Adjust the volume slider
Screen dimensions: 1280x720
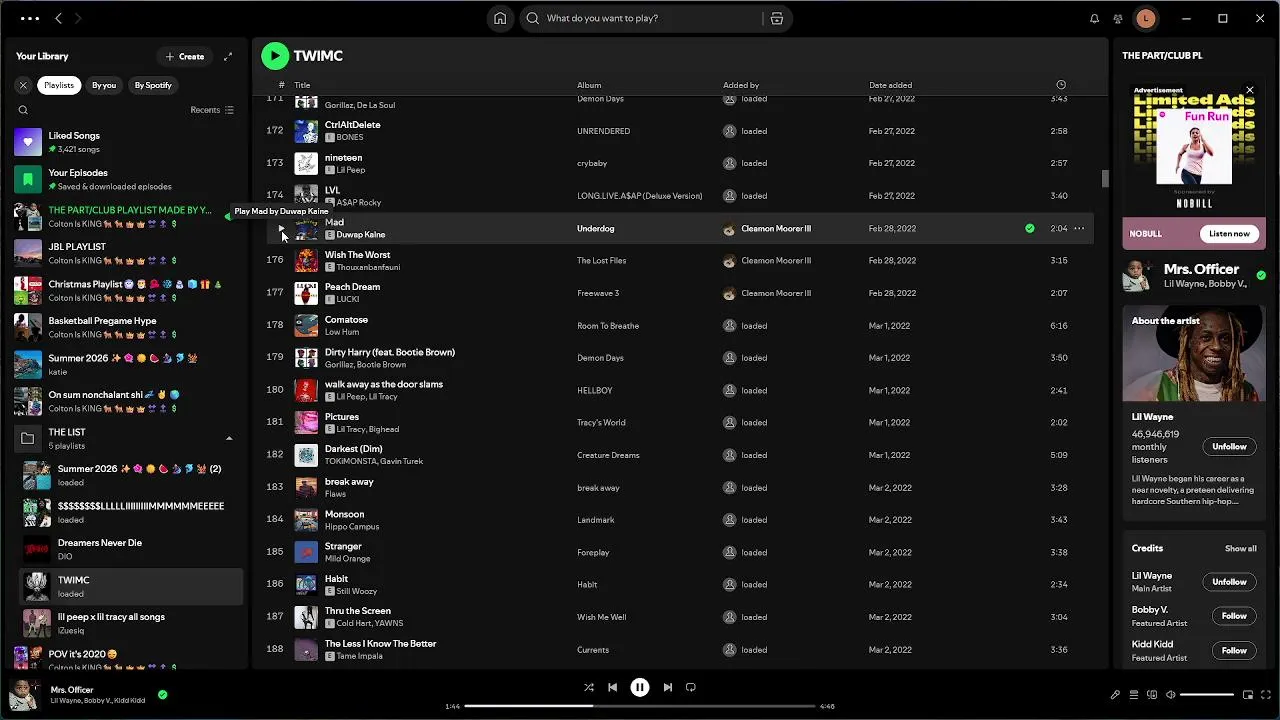(x=1207, y=695)
